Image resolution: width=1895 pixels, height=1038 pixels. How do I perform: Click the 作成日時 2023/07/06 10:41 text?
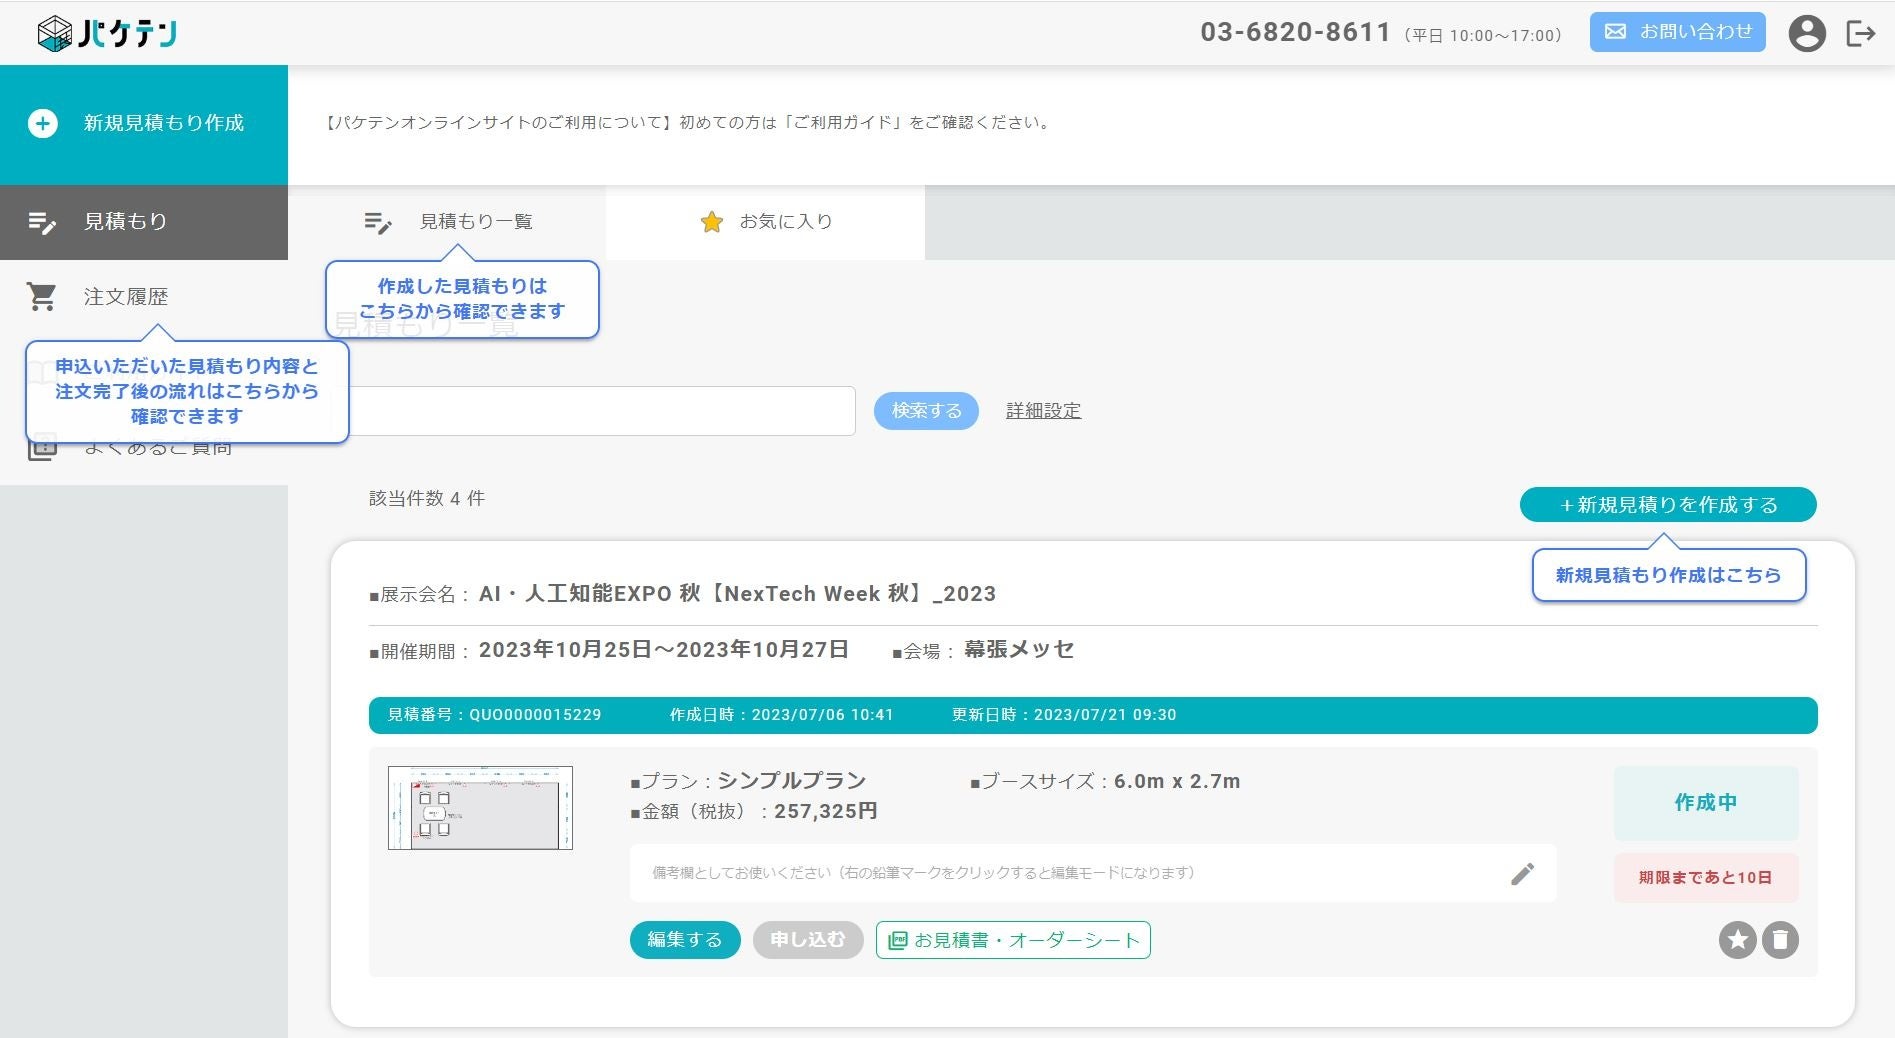click(x=782, y=715)
